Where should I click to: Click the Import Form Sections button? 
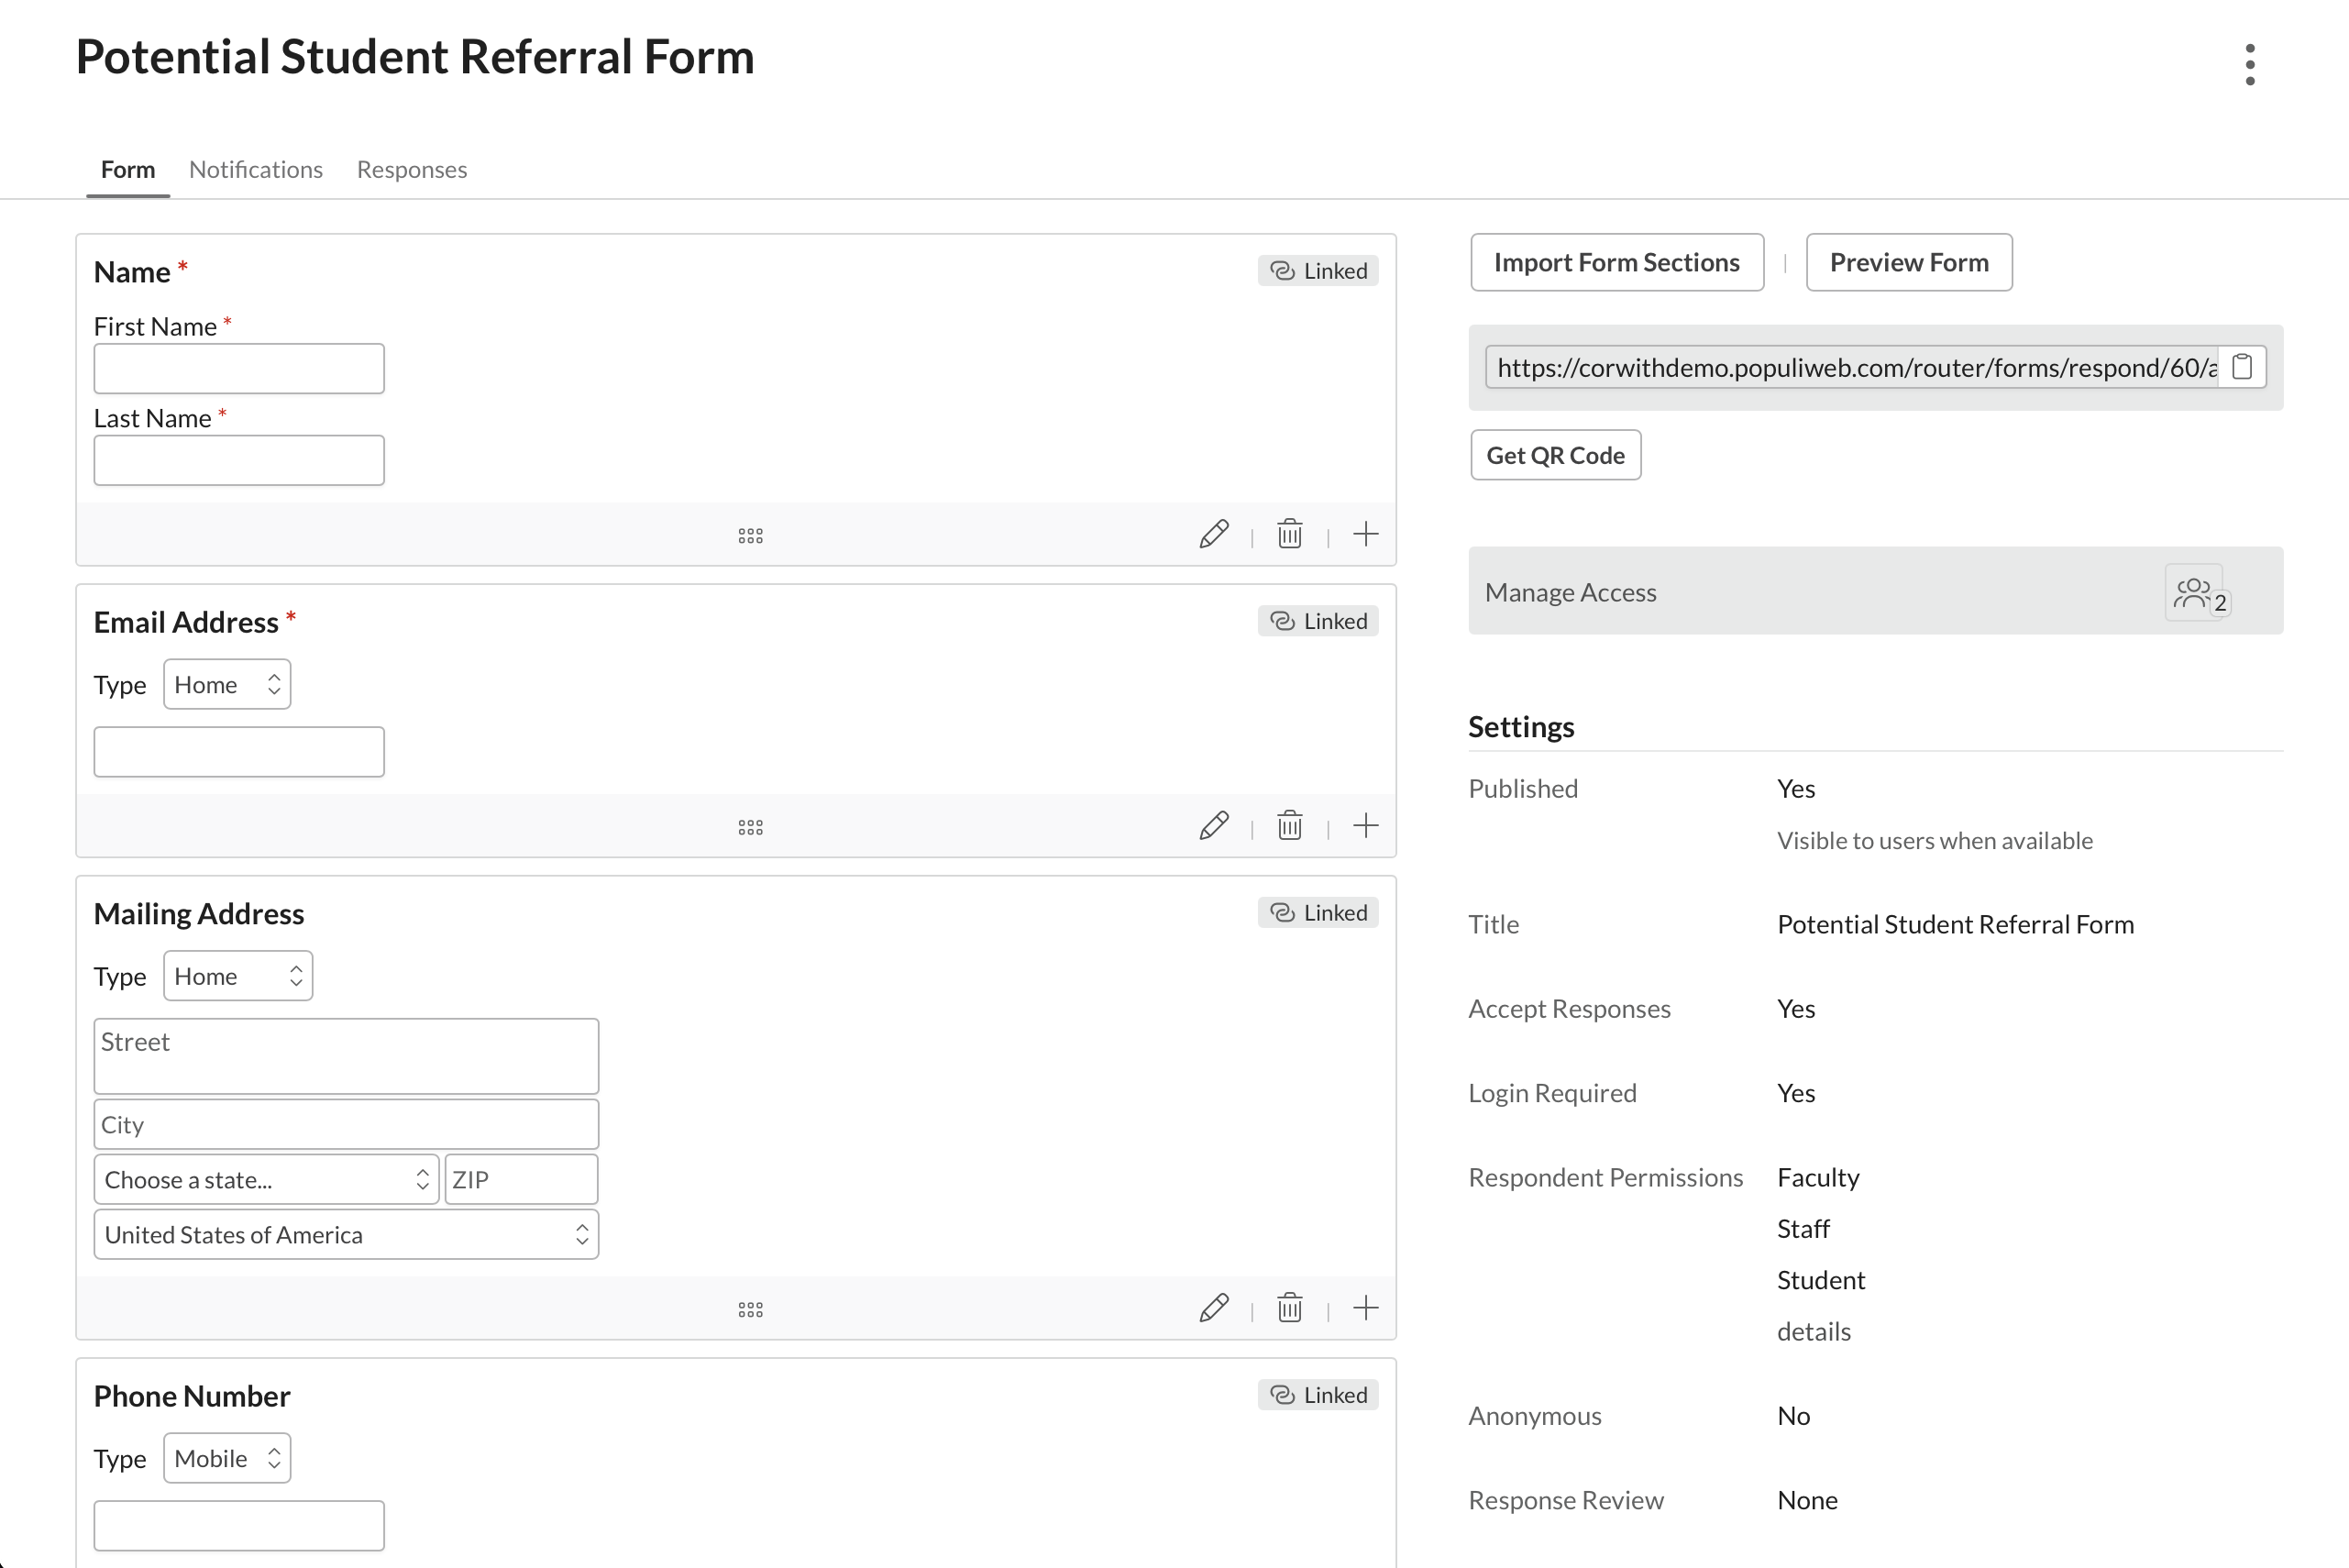pyautogui.click(x=1616, y=262)
